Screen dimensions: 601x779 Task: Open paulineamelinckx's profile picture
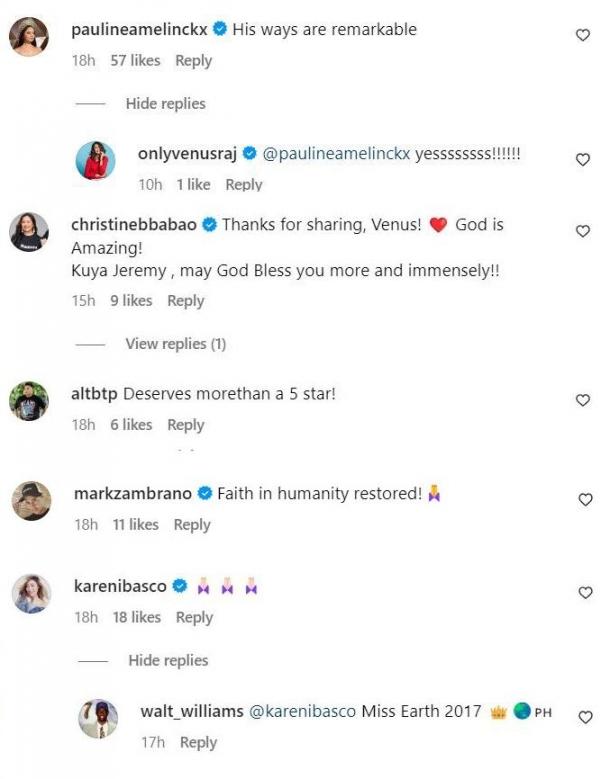coord(28,37)
